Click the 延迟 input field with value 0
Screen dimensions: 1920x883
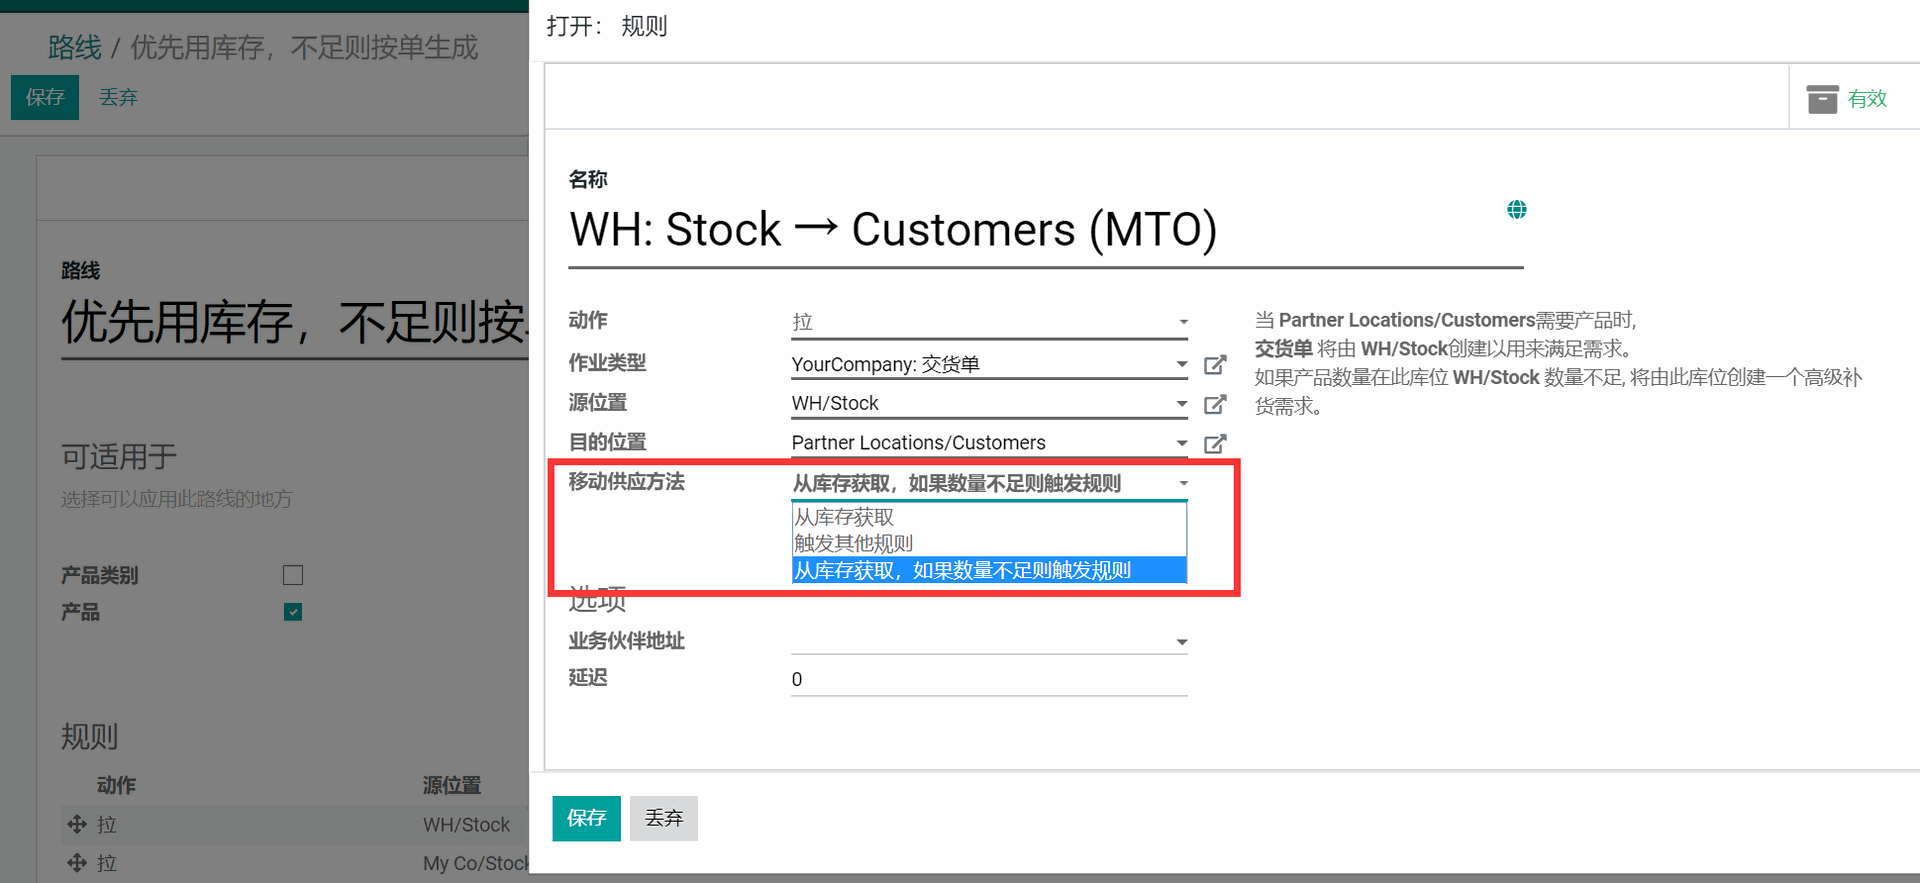(x=989, y=679)
